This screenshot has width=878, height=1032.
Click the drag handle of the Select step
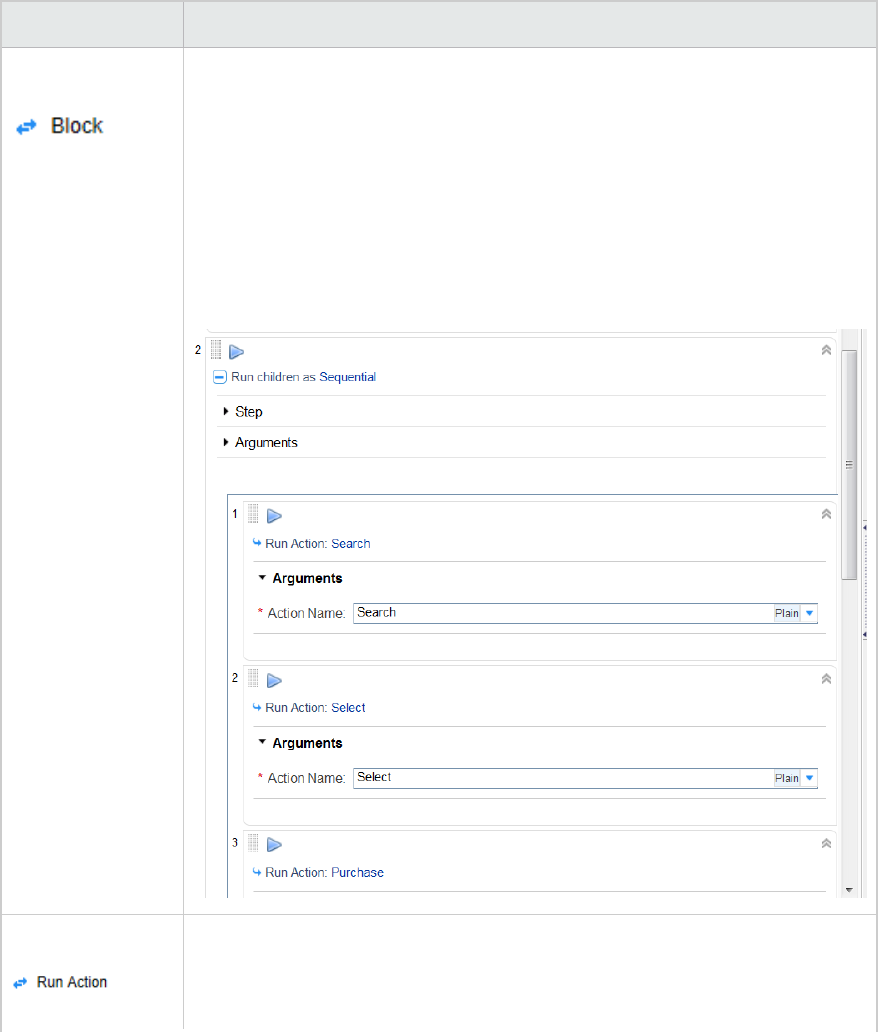pos(254,679)
